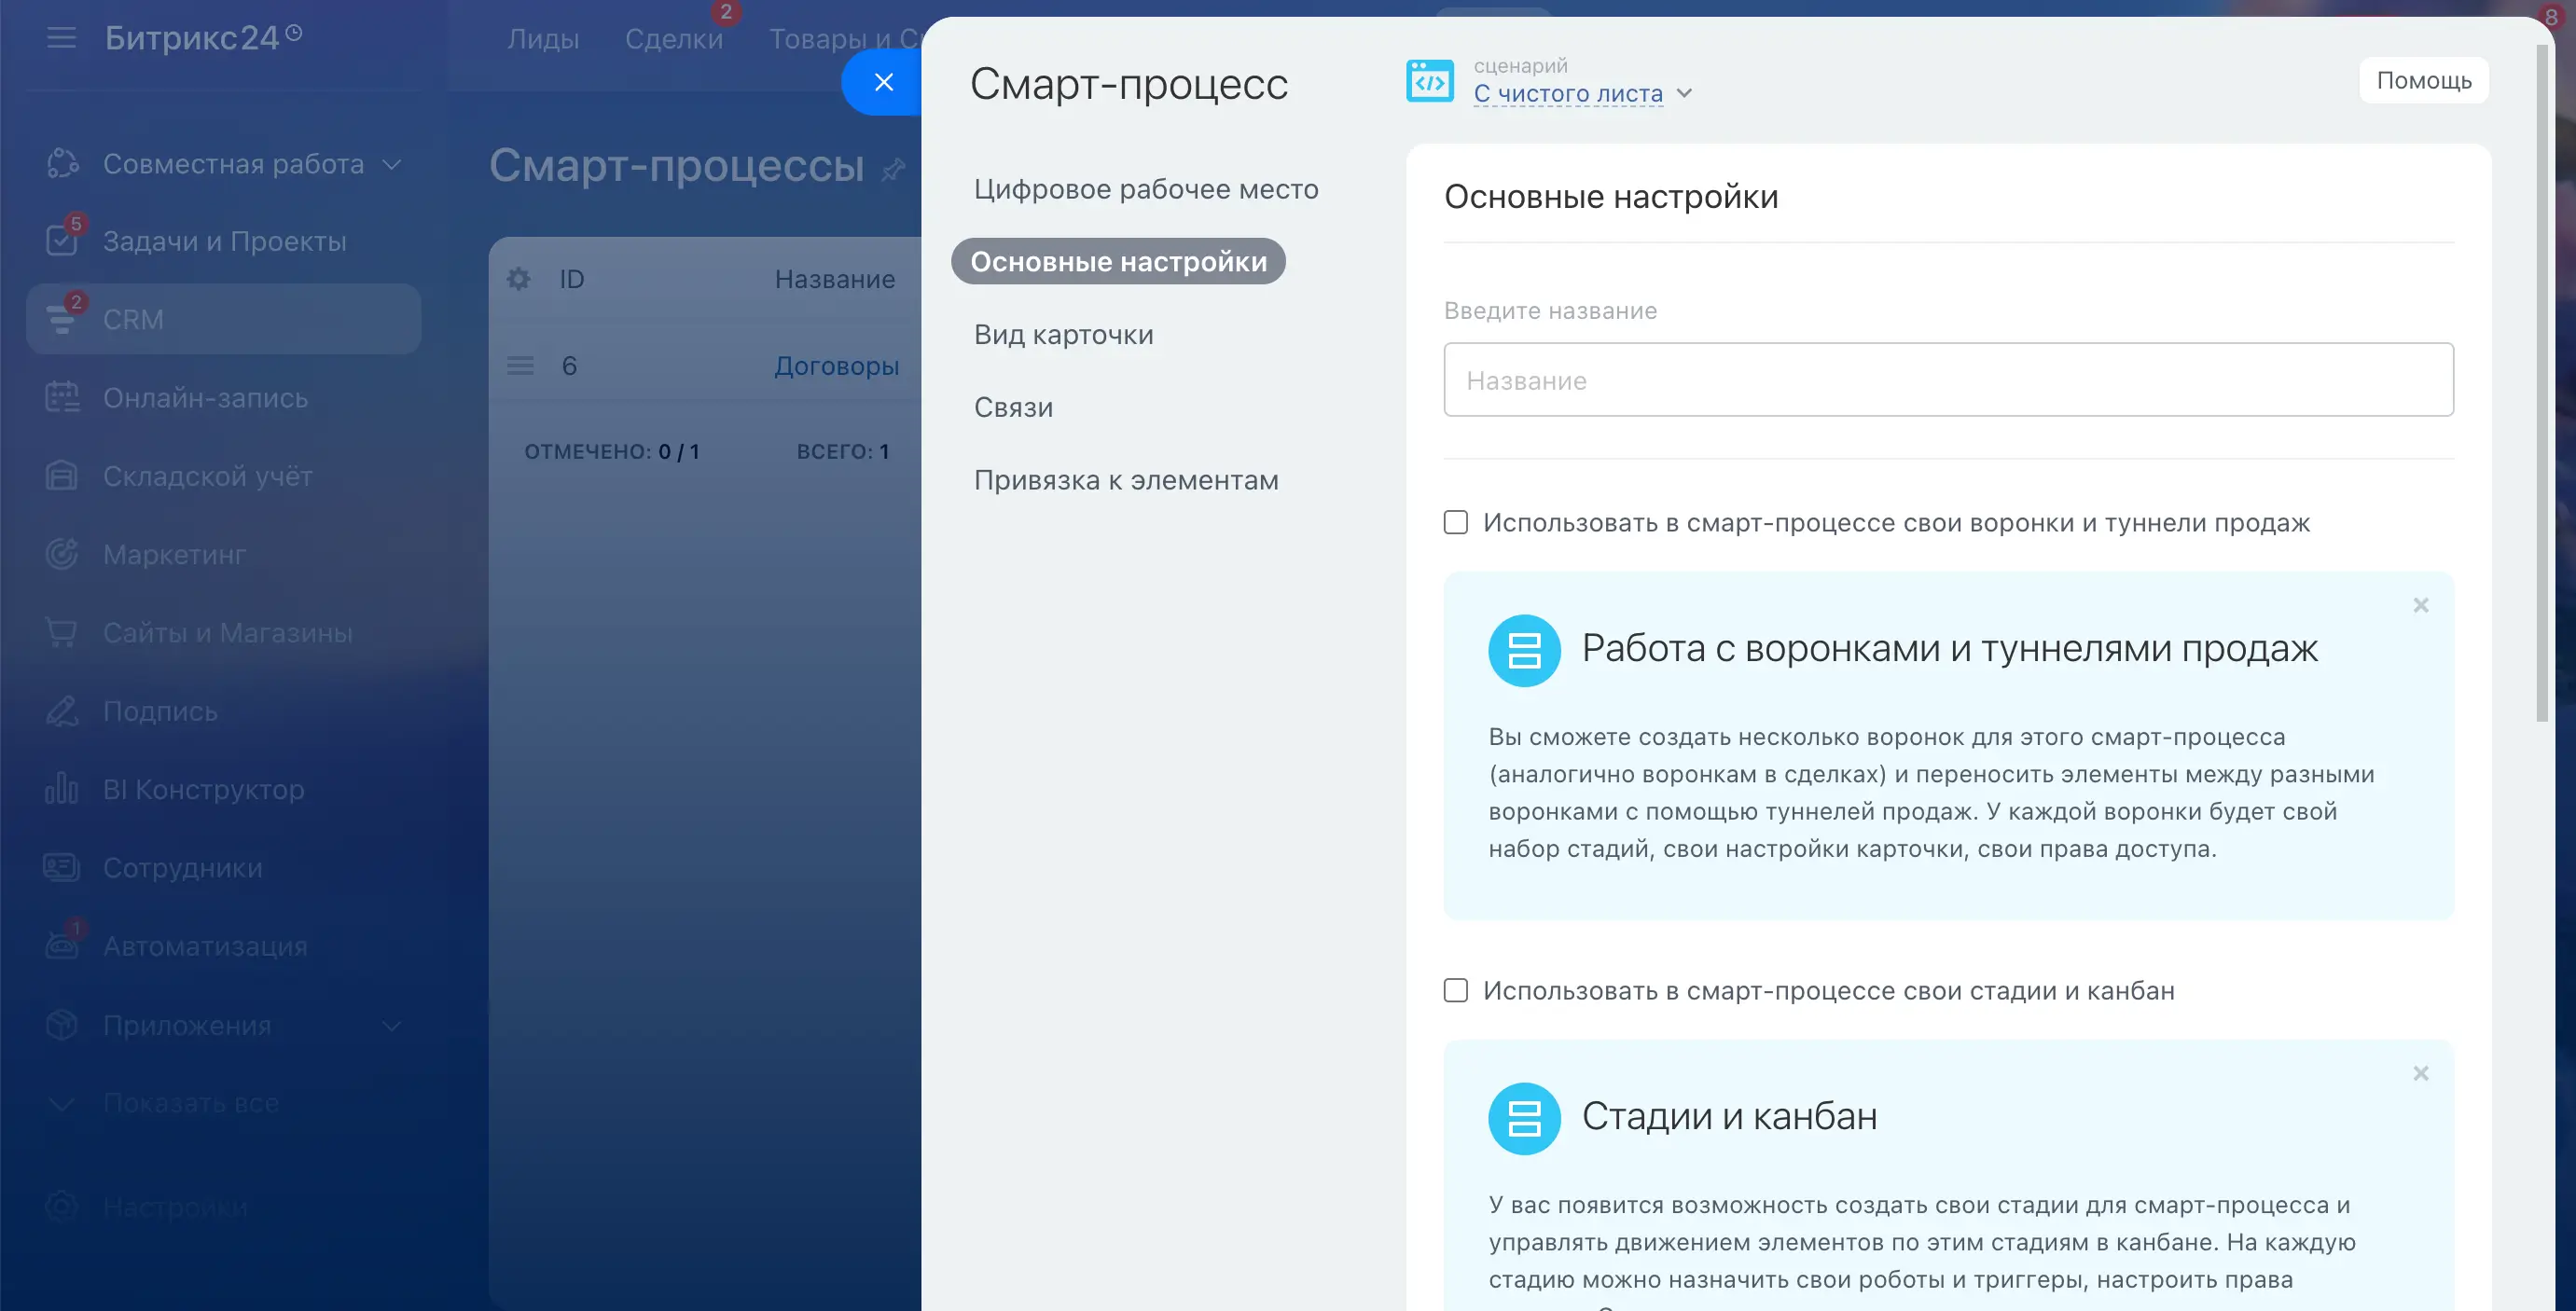Viewport: 2576px width, 1311px height.
Task: Click the row menu icon beside ID 6
Action: [x=520, y=366]
